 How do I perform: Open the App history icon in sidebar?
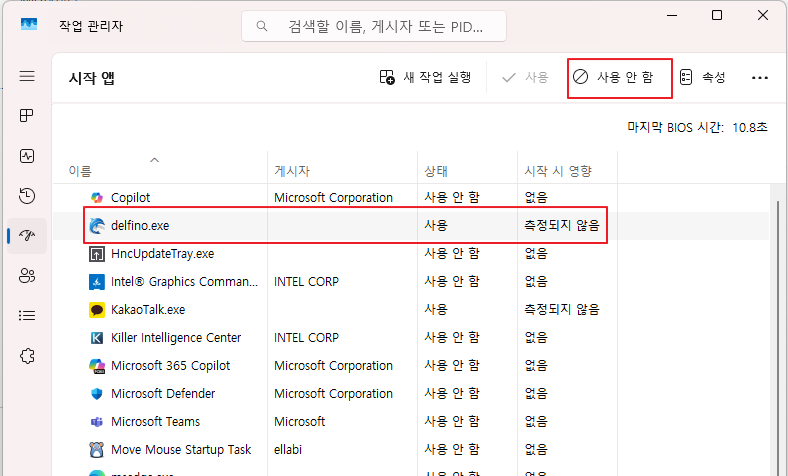click(x=27, y=196)
